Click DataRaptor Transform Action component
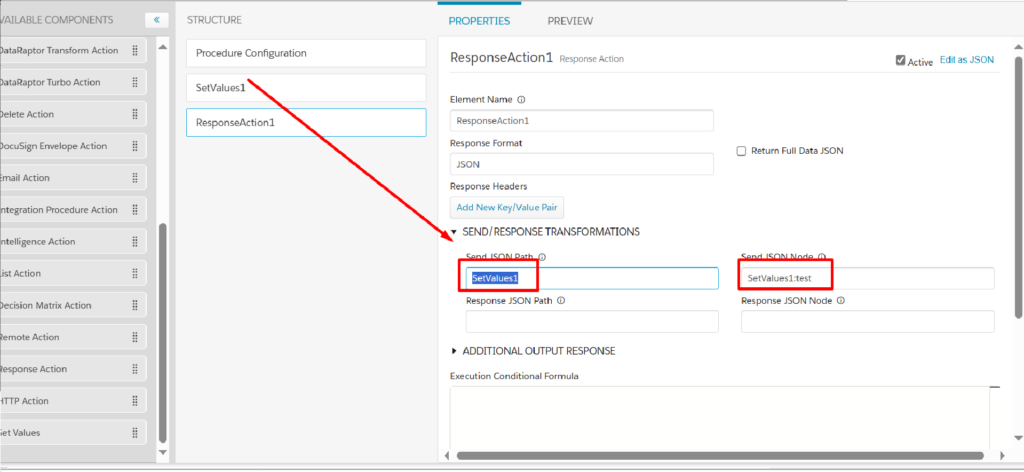This screenshot has height=472, width=1024. [x=73, y=51]
